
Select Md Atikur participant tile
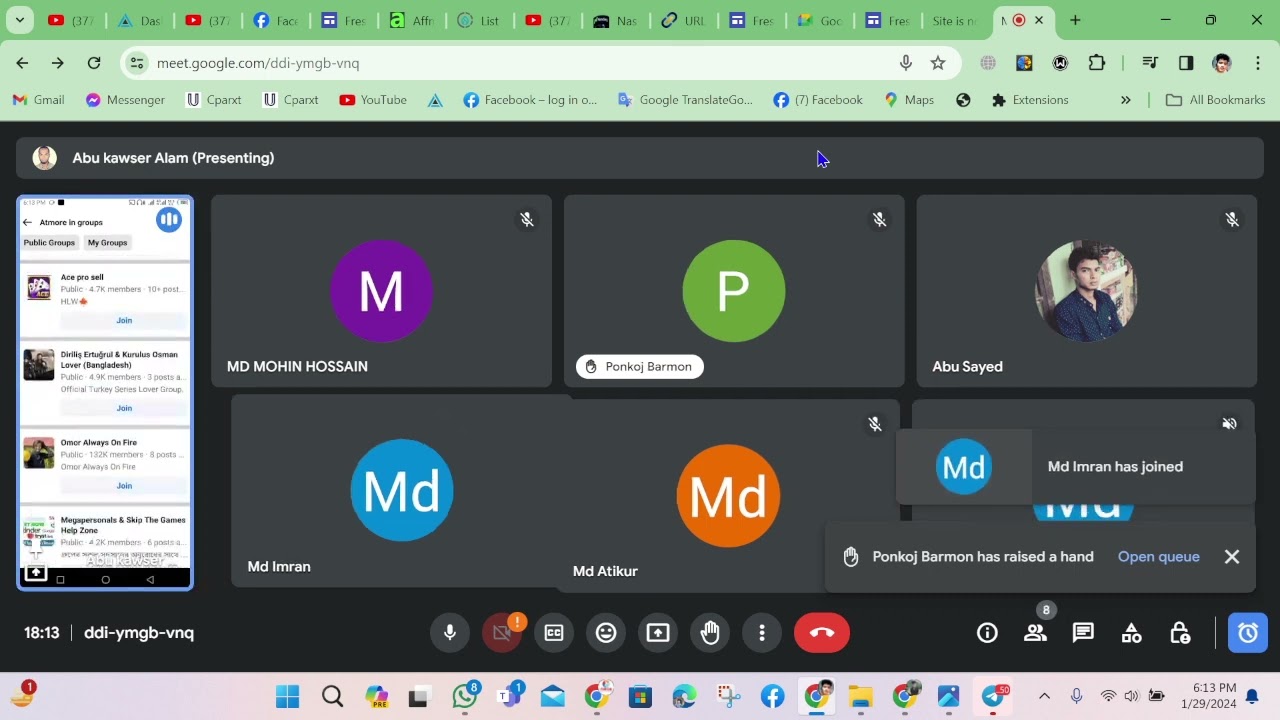pos(728,496)
